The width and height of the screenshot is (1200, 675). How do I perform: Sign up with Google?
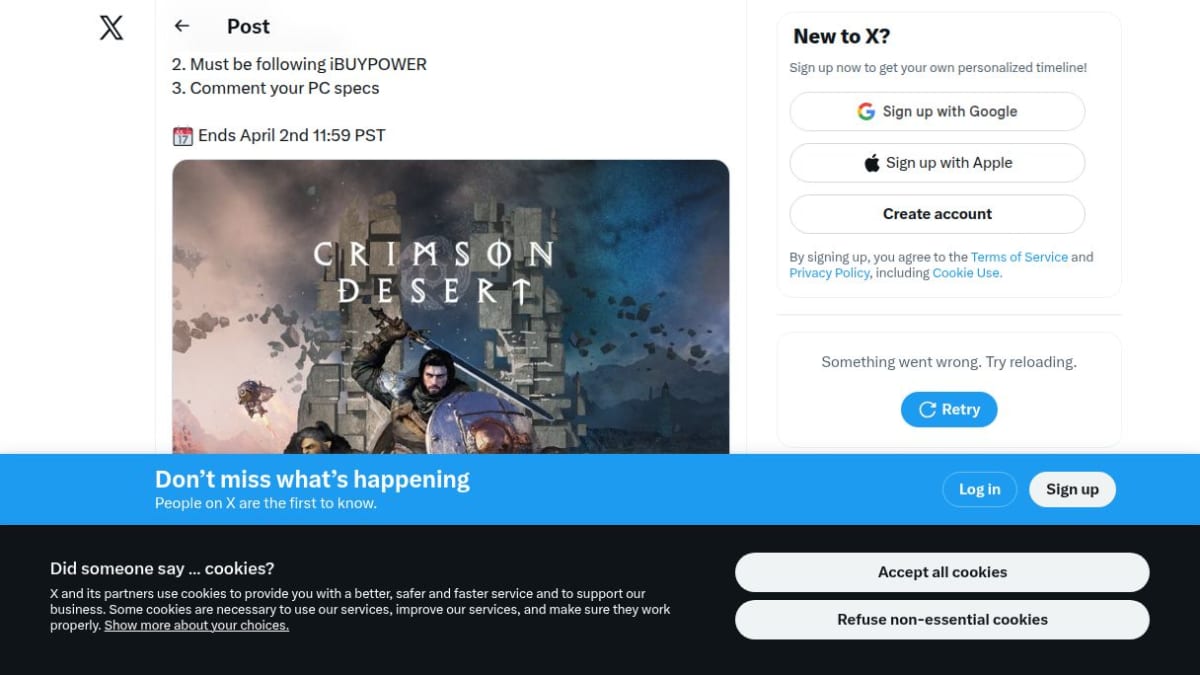pos(937,111)
